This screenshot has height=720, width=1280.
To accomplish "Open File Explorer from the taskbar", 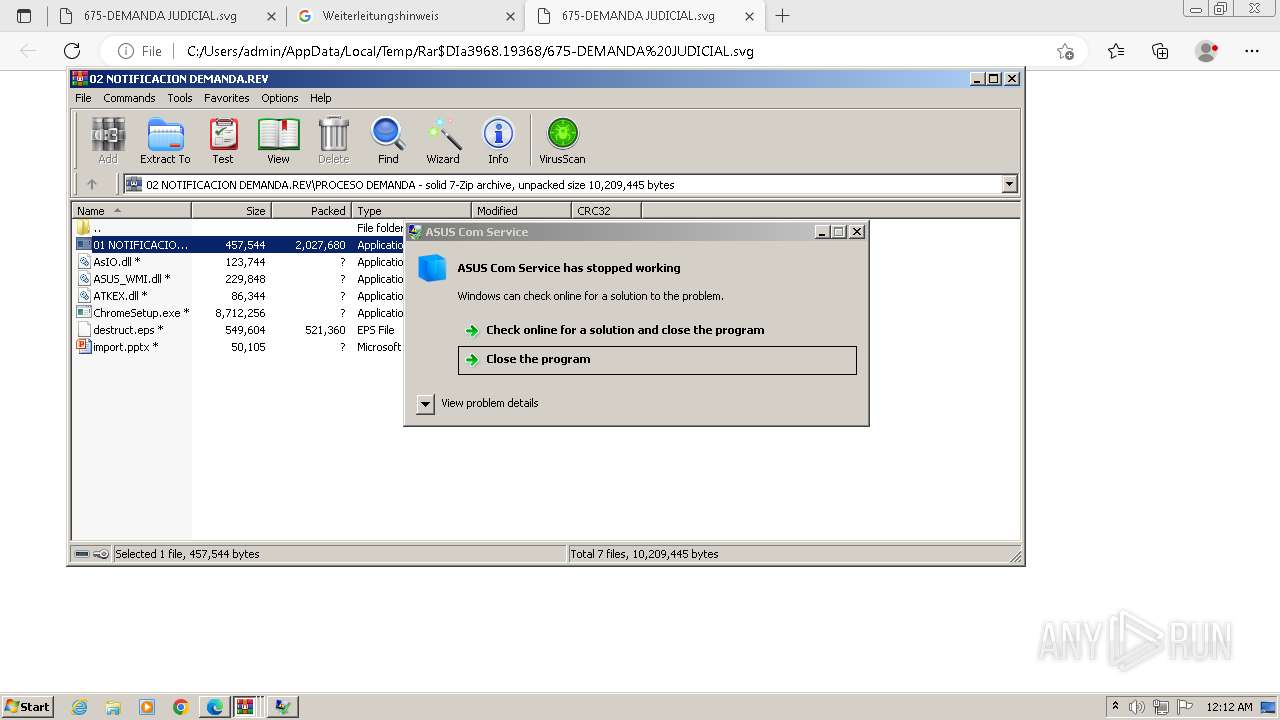I will 113,707.
